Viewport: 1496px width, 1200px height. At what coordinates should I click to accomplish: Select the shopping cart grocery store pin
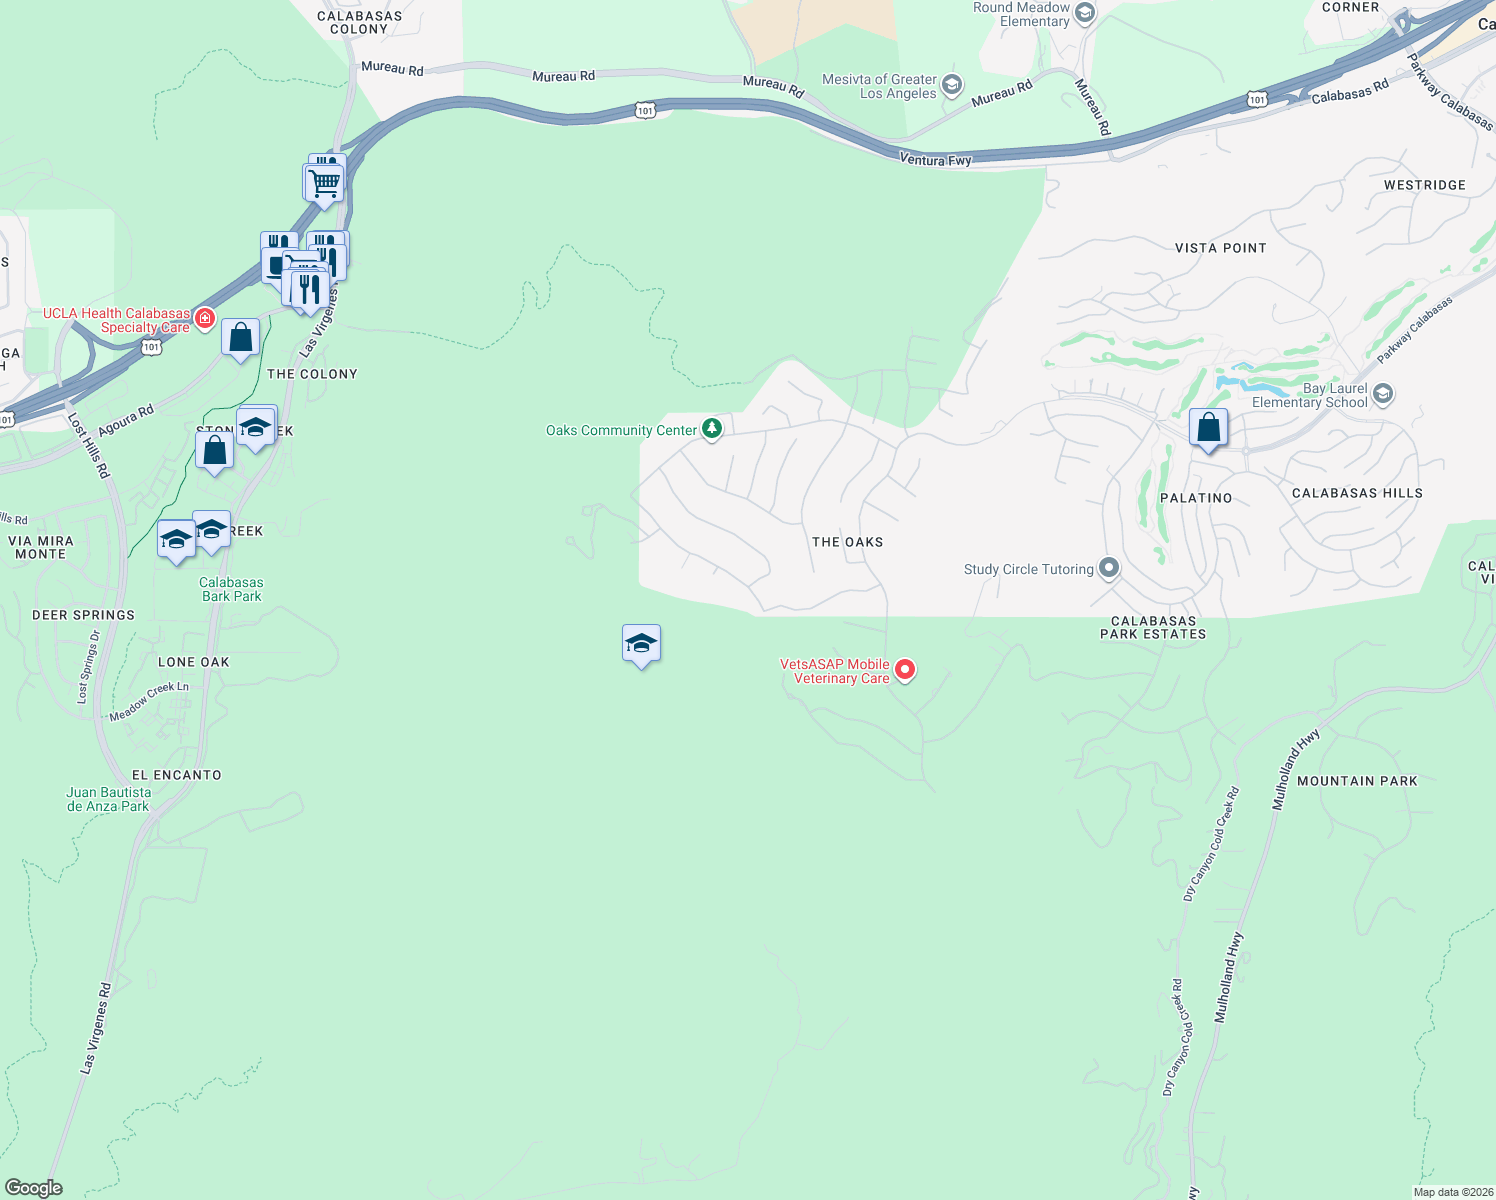323,182
